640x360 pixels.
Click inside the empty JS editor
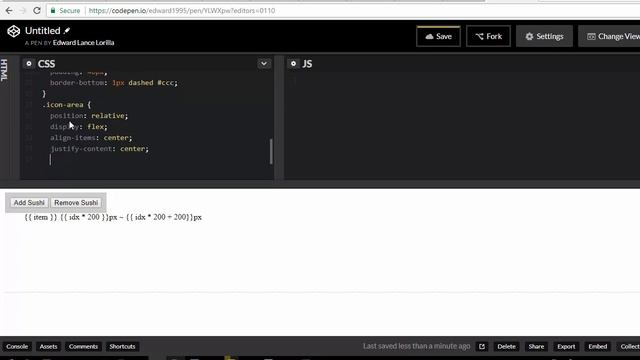pos(461,127)
